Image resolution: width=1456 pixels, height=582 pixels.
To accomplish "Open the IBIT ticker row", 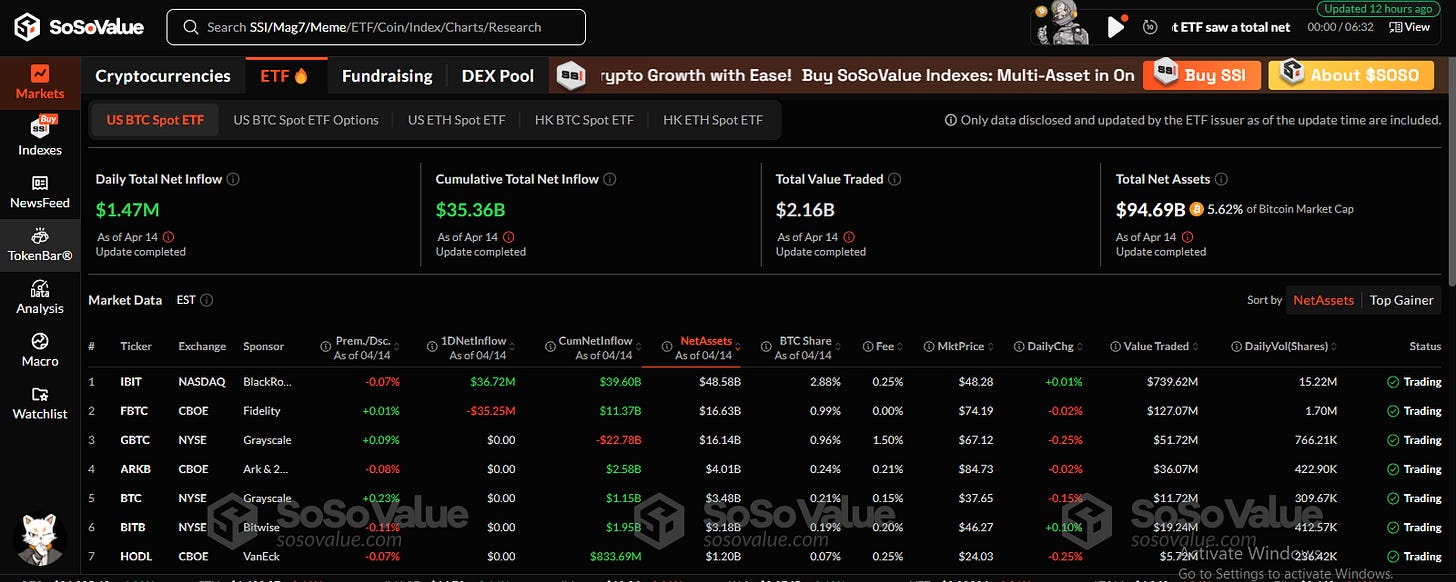I will [x=765, y=381].
